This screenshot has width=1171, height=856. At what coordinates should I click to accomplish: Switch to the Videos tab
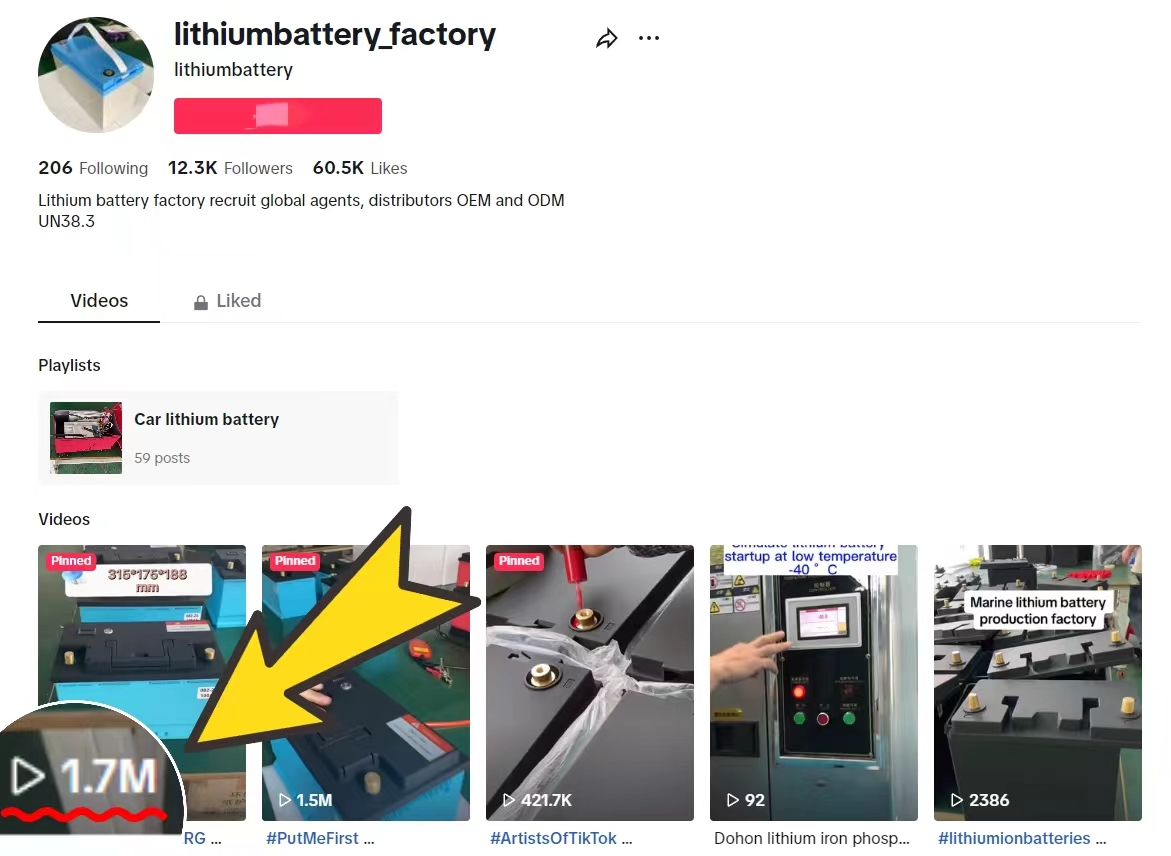(x=99, y=300)
